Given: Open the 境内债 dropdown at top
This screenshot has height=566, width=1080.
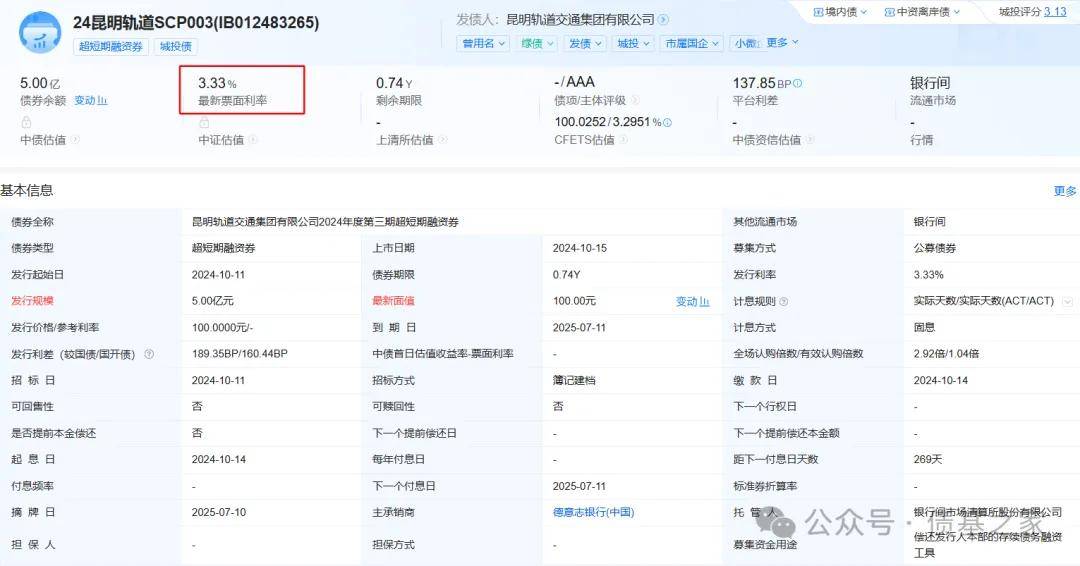Looking at the screenshot, I should (840, 12).
